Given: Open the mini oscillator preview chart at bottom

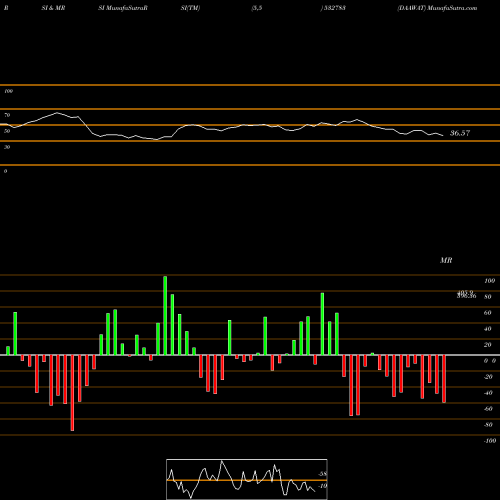Looking at the screenshot, I should pos(247,479).
